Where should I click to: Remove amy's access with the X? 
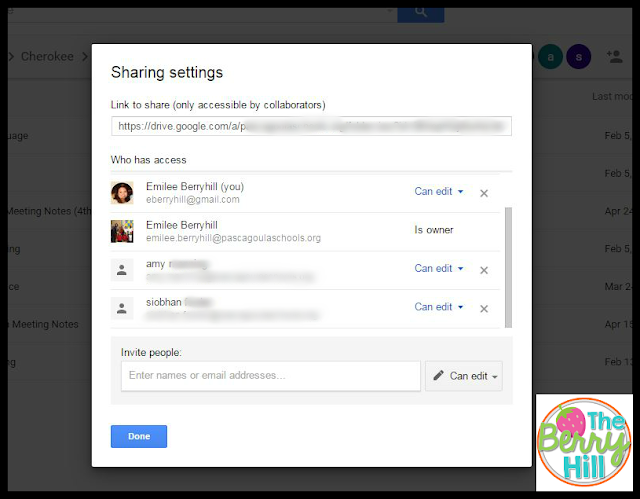(x=484, y=270)
